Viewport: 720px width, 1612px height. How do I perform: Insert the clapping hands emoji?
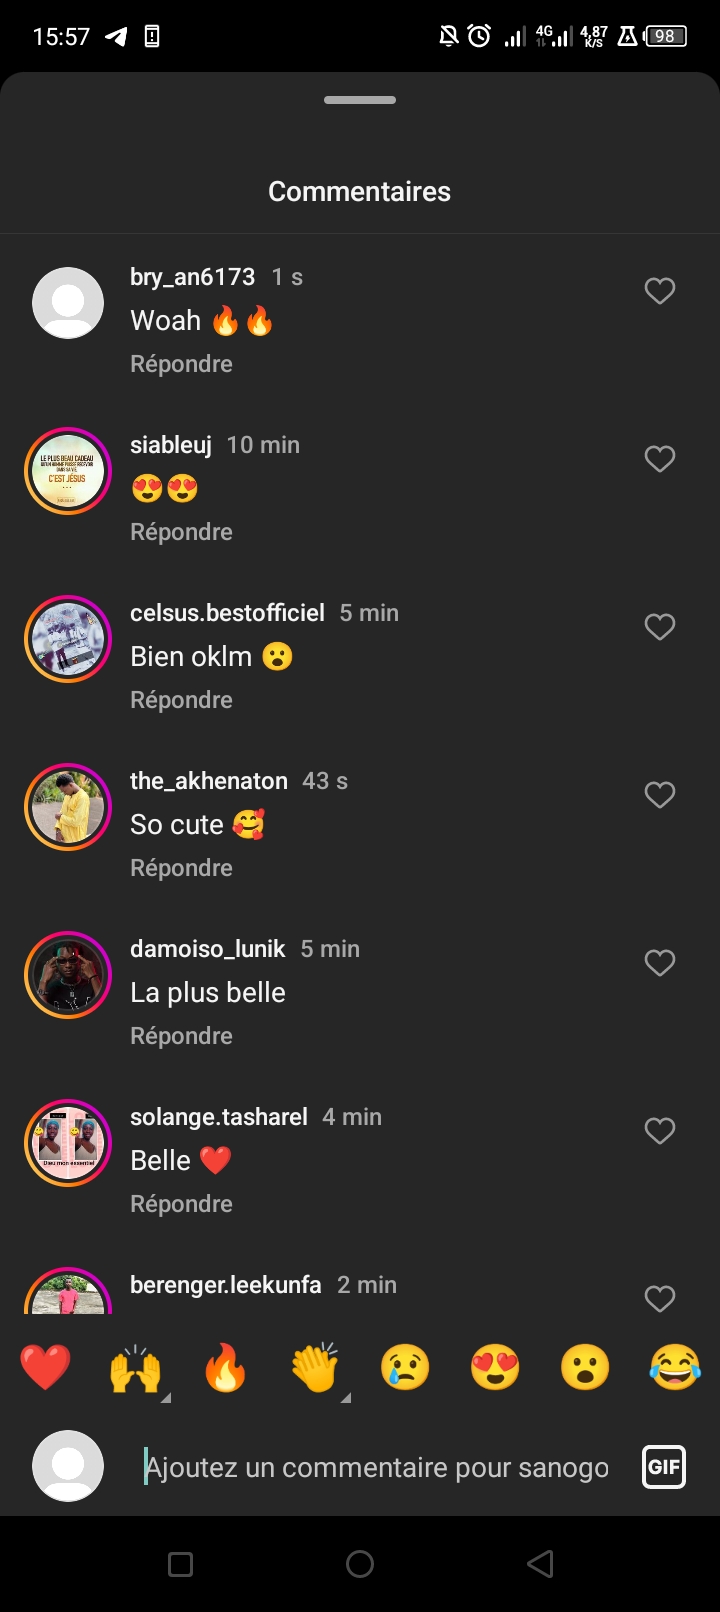[x=315, y=1368]
